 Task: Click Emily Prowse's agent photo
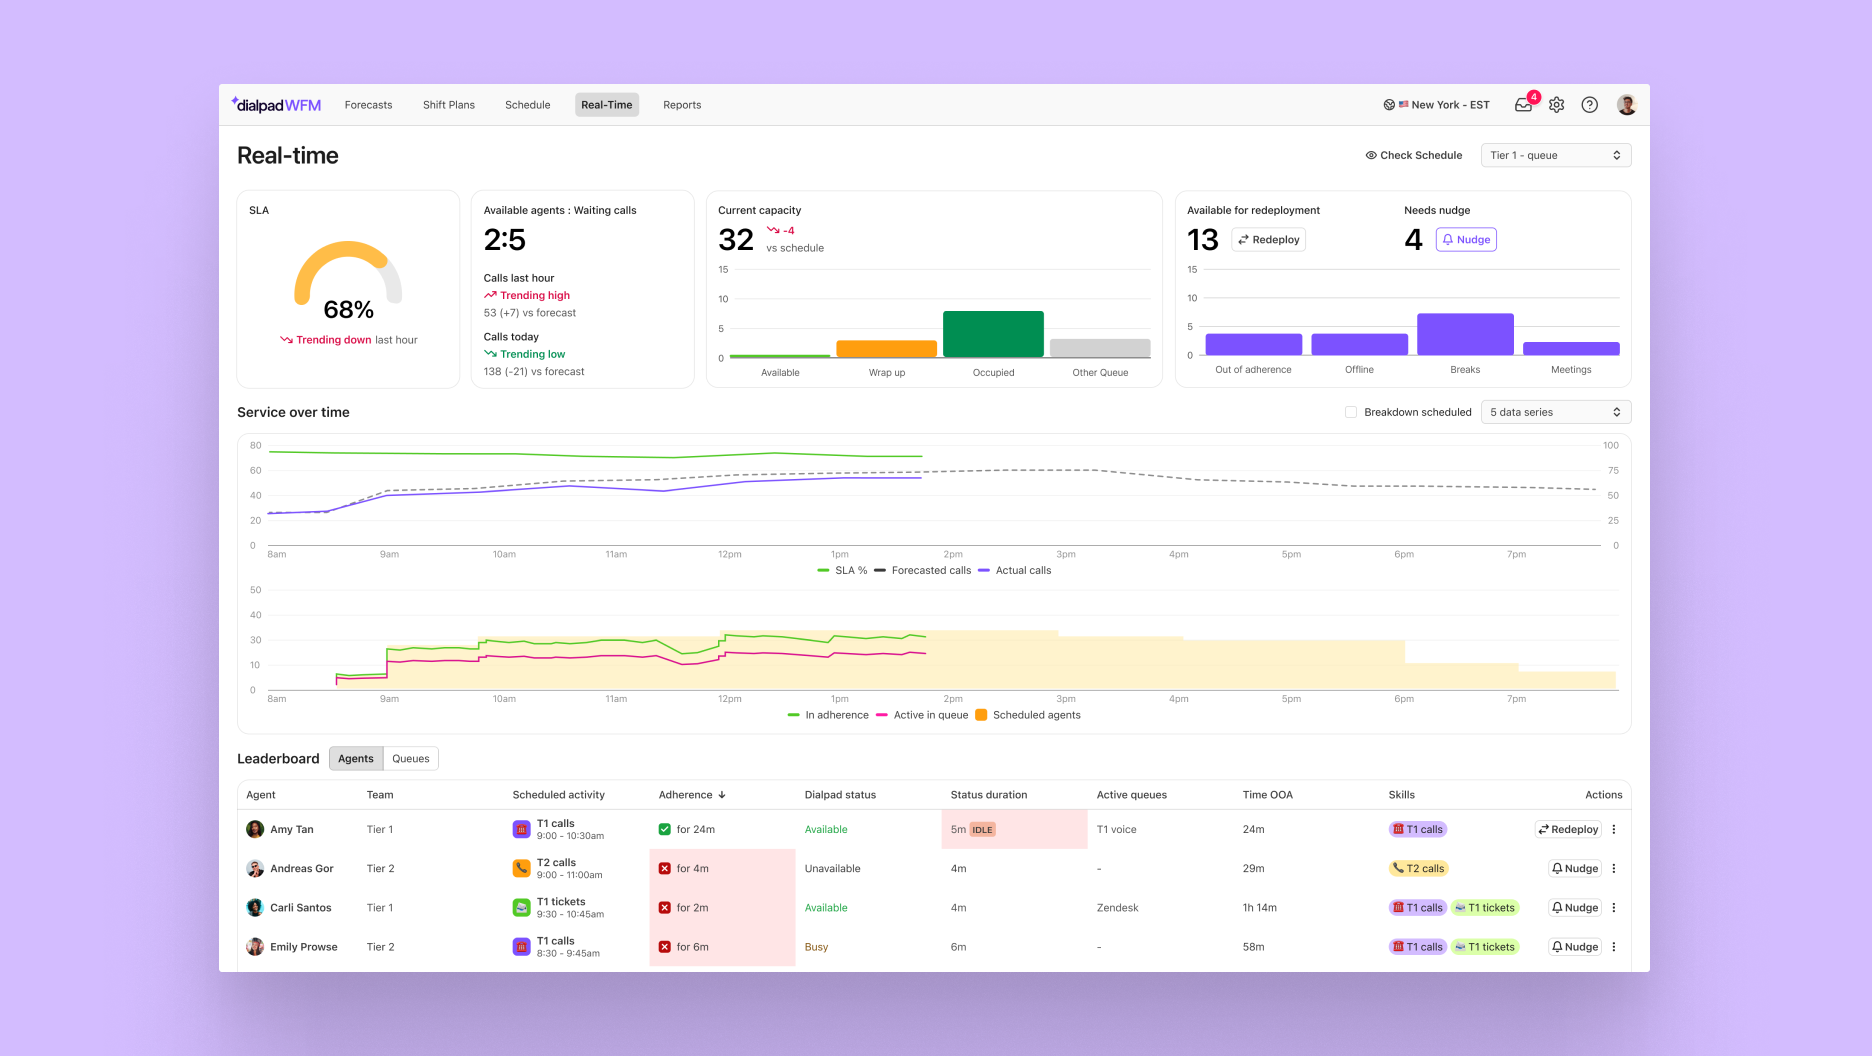click(x=256, y=946)
